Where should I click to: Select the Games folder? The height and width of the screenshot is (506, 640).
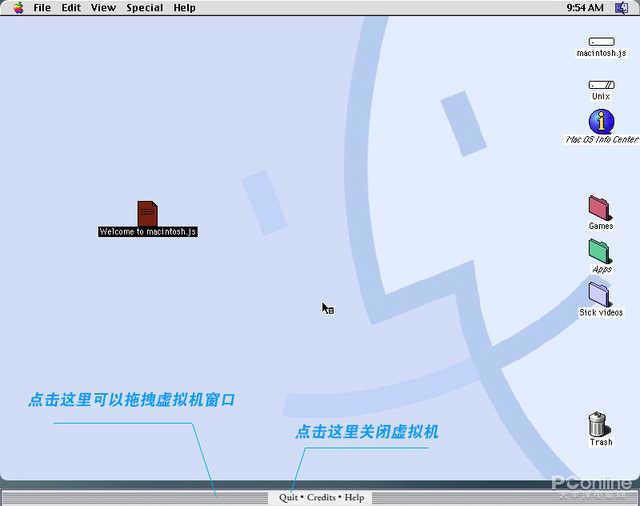pyautogui.click(x=600, y=208)
